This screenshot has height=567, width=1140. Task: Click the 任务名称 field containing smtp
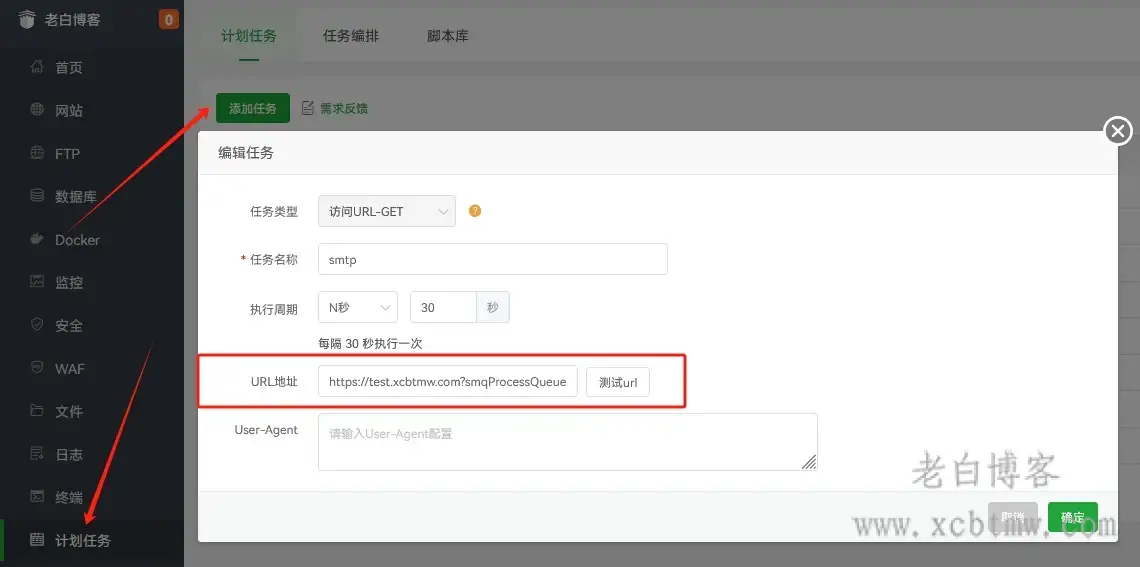pyautogui.click(x=493, y=259)
